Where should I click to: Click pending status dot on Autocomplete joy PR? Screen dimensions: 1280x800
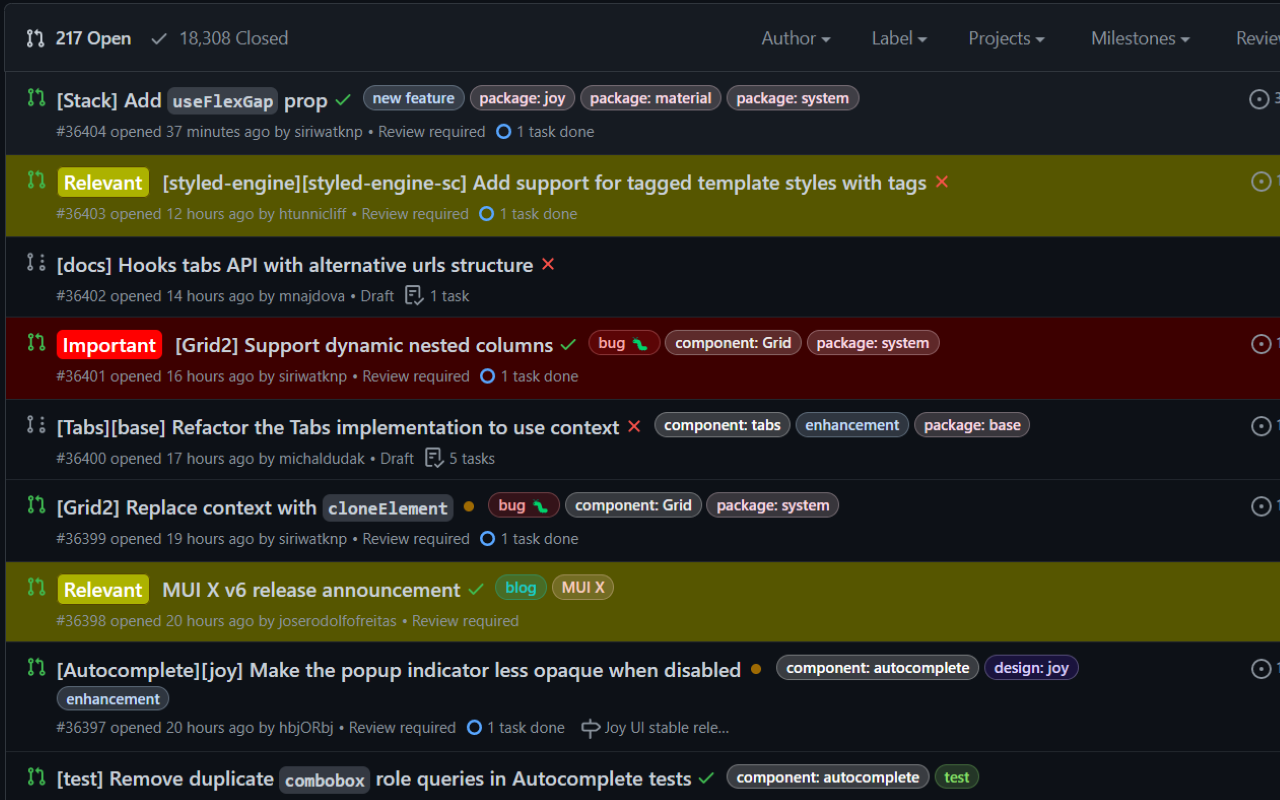pos(756,669)
